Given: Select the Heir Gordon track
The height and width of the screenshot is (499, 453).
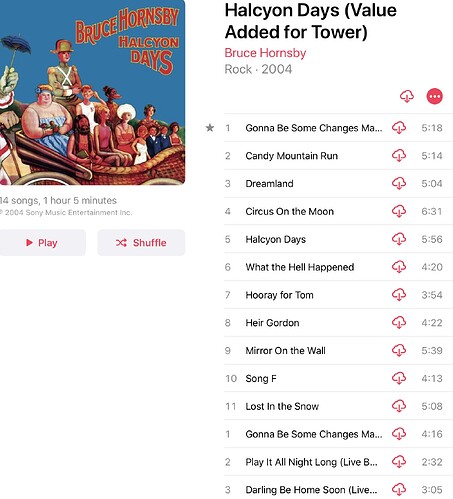Looking at the screenshot, I should (338, 323).
